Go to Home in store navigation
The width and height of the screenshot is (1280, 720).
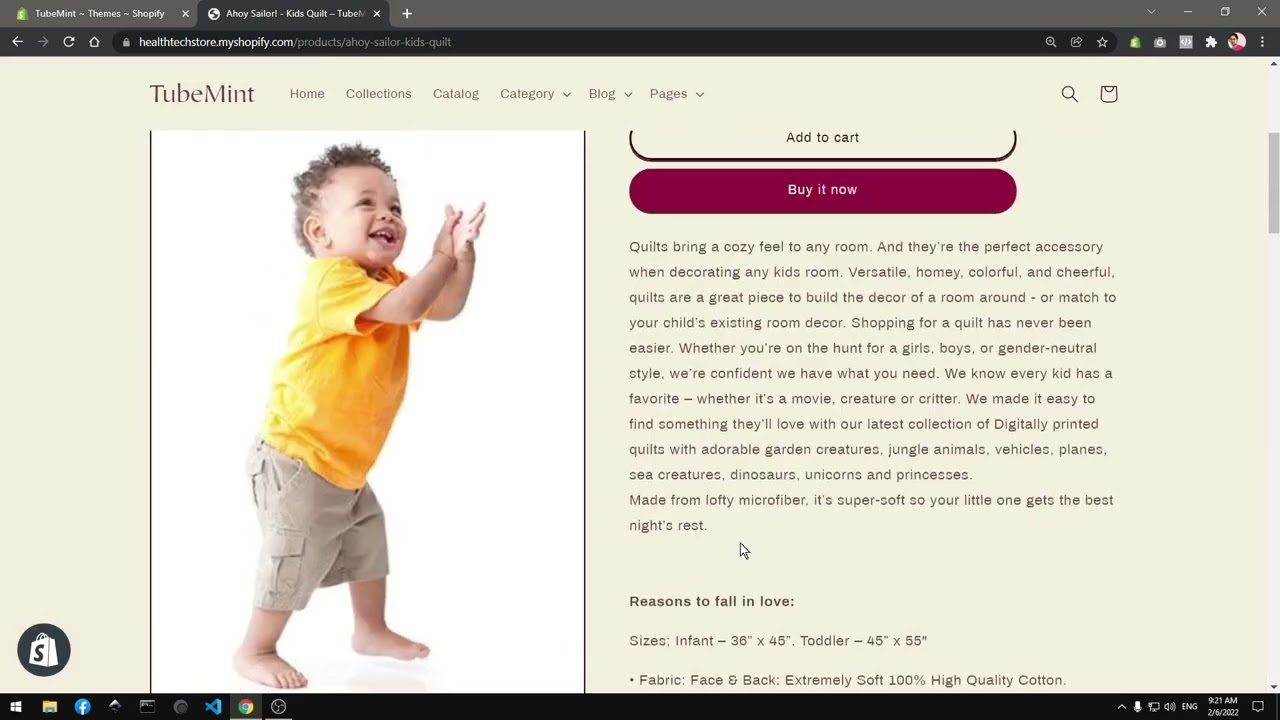pyautogui.click(x=307, y=94)
